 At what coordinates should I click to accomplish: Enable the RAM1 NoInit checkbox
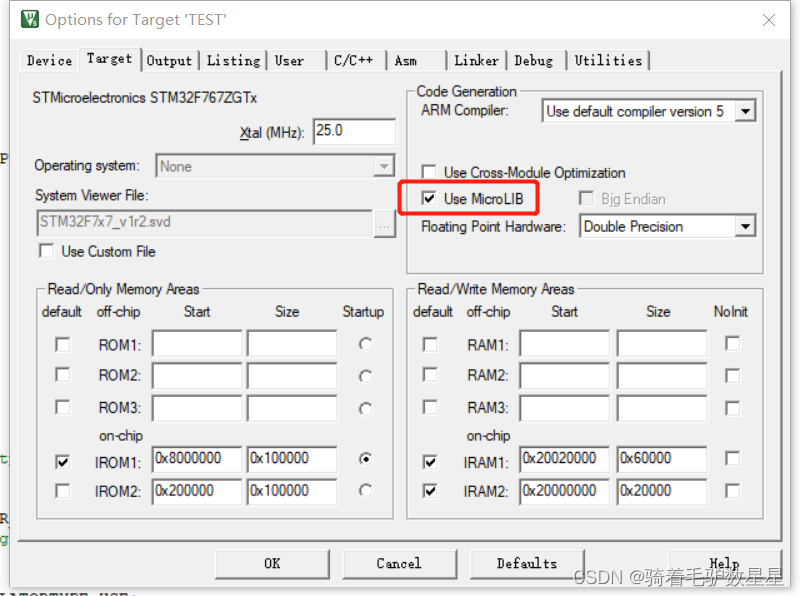(733, 343)
